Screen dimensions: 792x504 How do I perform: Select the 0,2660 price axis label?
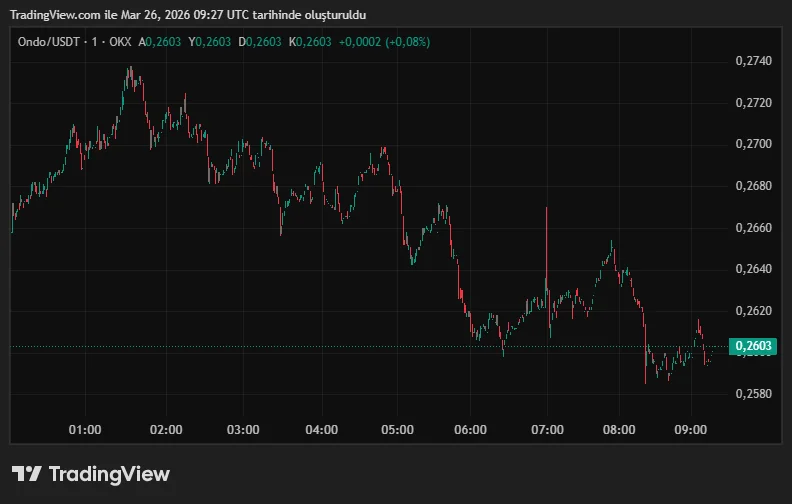tap(752, 228)
